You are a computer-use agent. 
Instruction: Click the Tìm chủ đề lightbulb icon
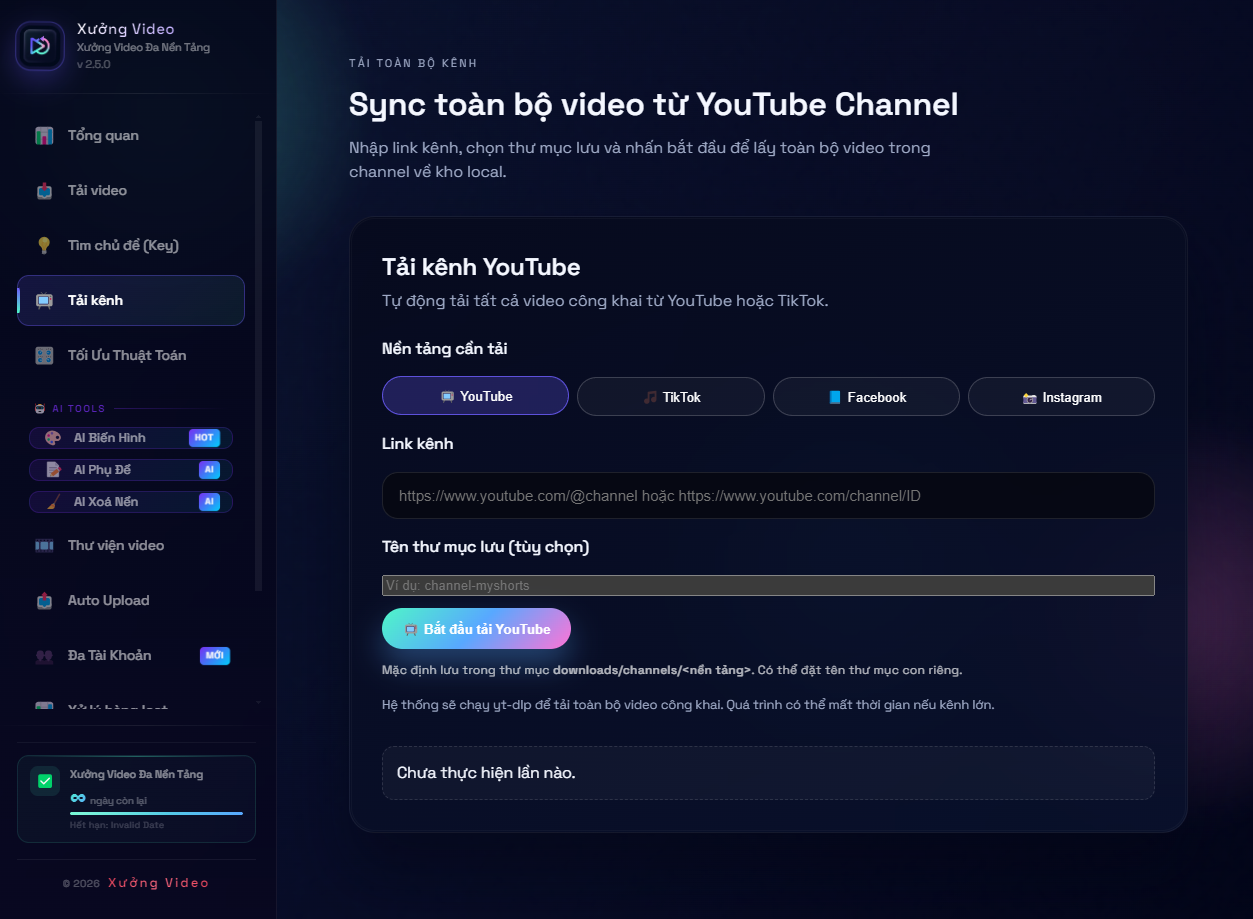[x=44, y=246]
